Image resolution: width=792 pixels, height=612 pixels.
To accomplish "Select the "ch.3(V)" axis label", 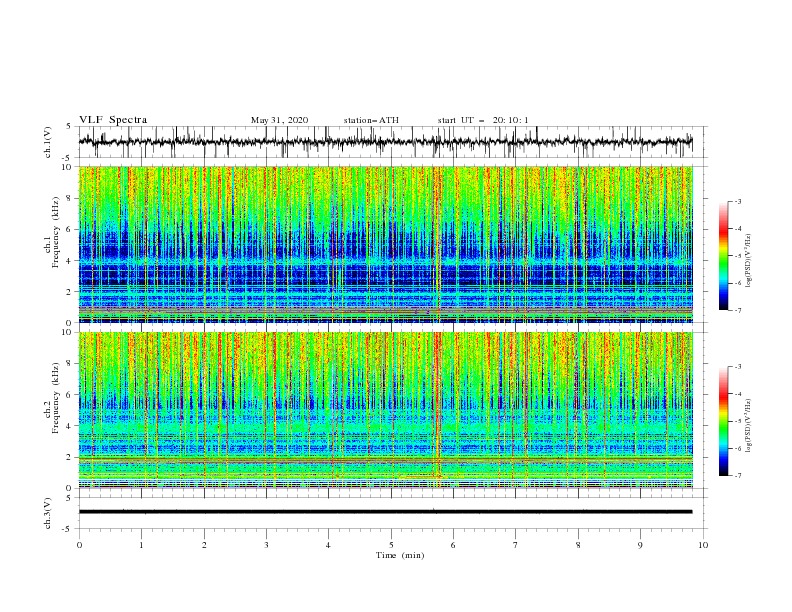I will pyautogui.click(x=48, y=513).
